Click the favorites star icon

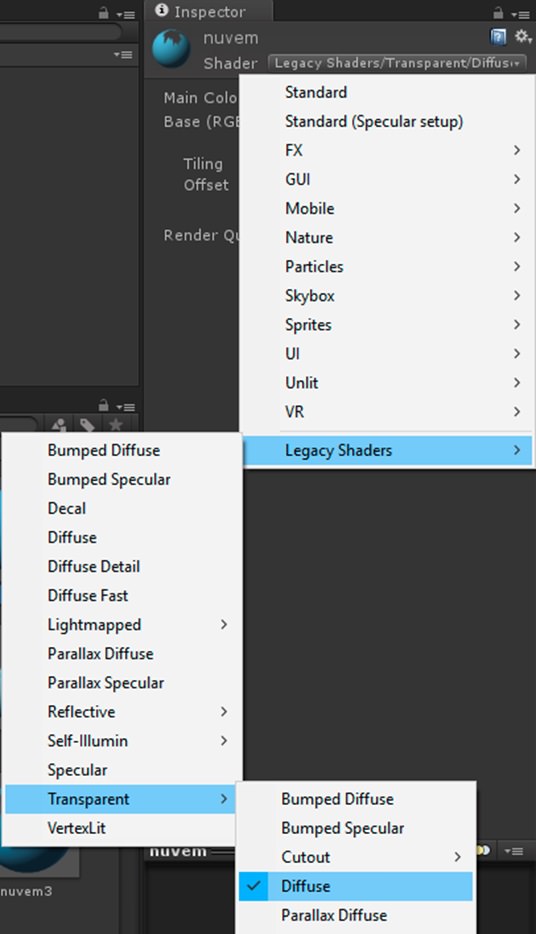coord(116,425)
